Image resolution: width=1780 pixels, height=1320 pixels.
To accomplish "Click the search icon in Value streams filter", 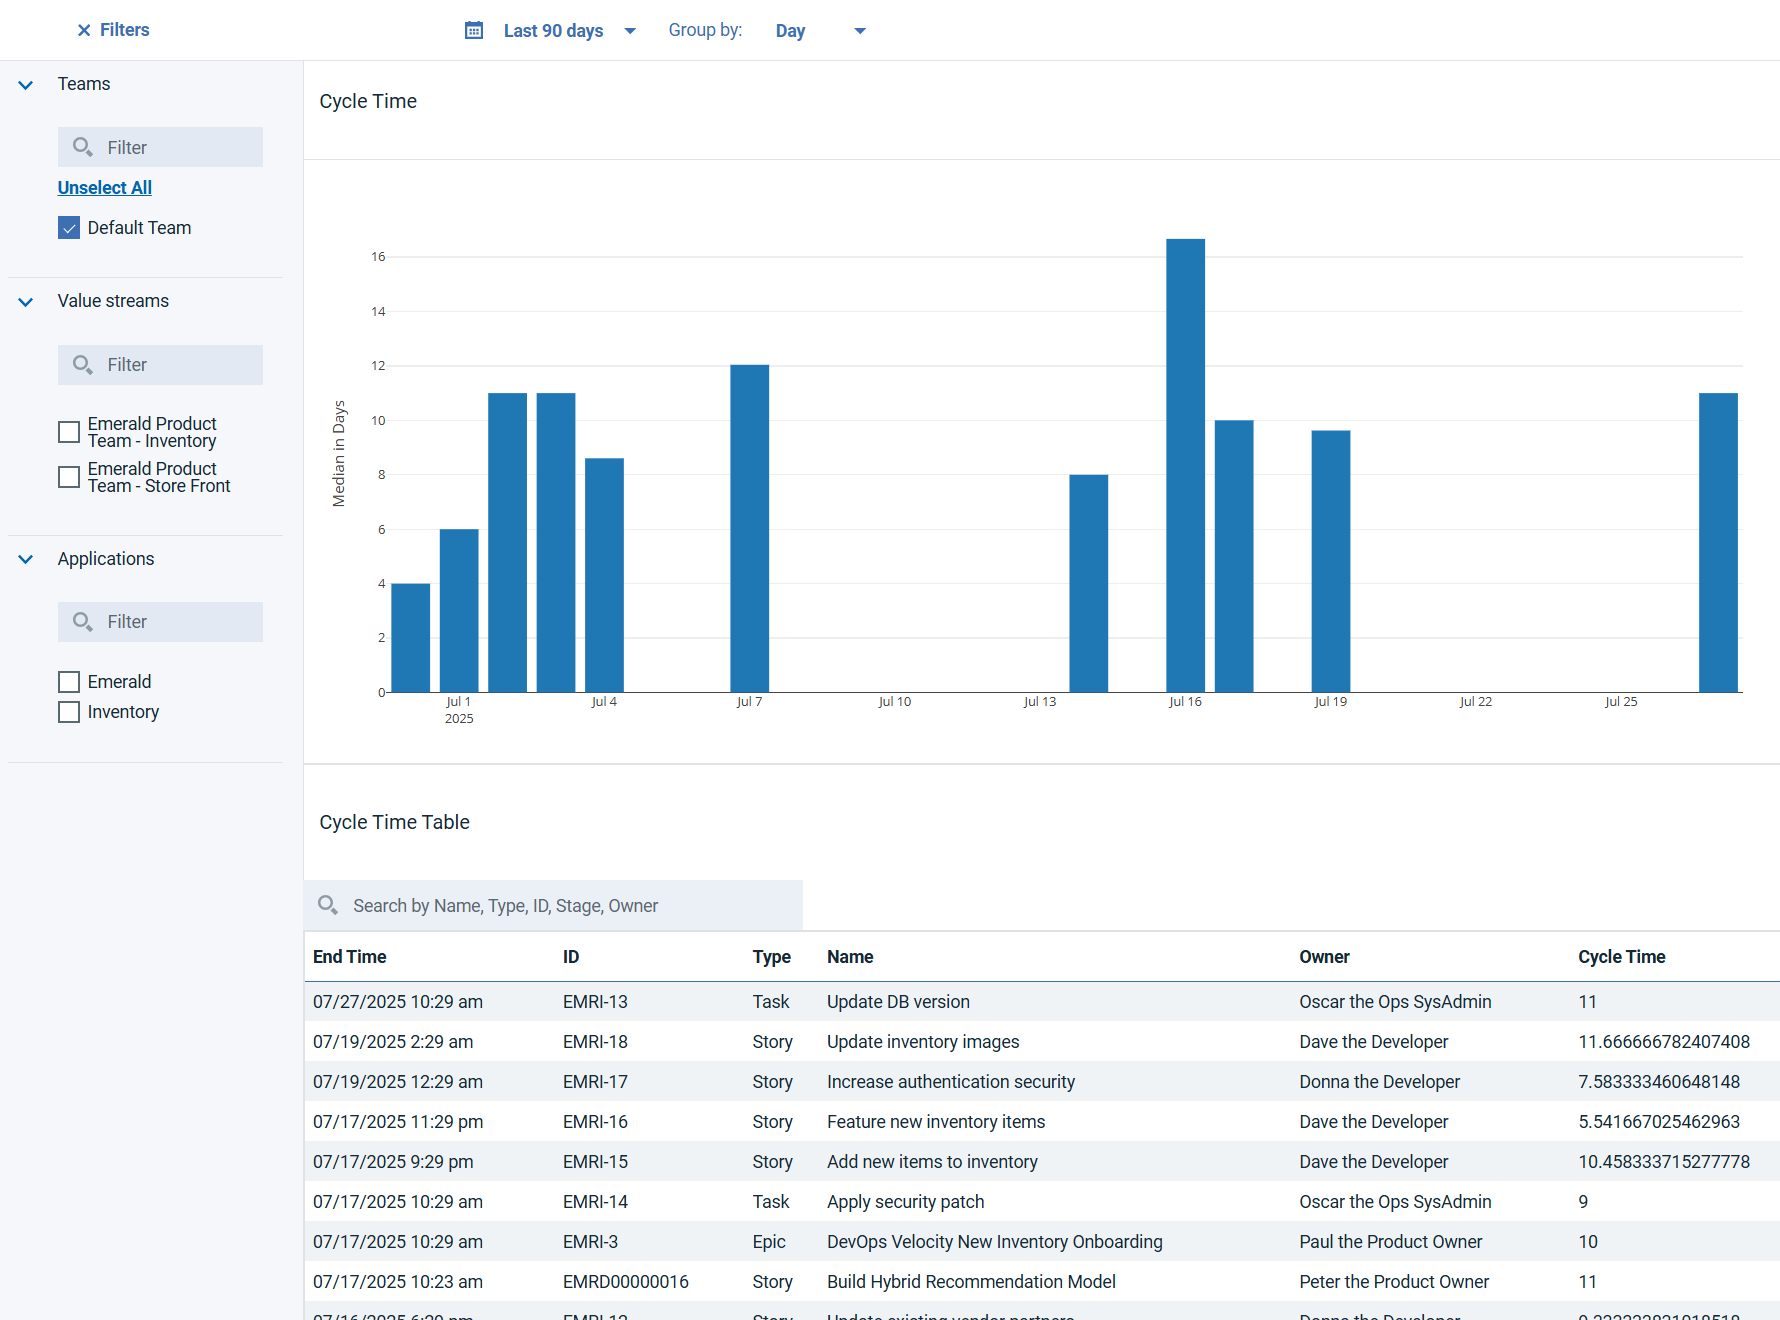I will tap(83, 365).
